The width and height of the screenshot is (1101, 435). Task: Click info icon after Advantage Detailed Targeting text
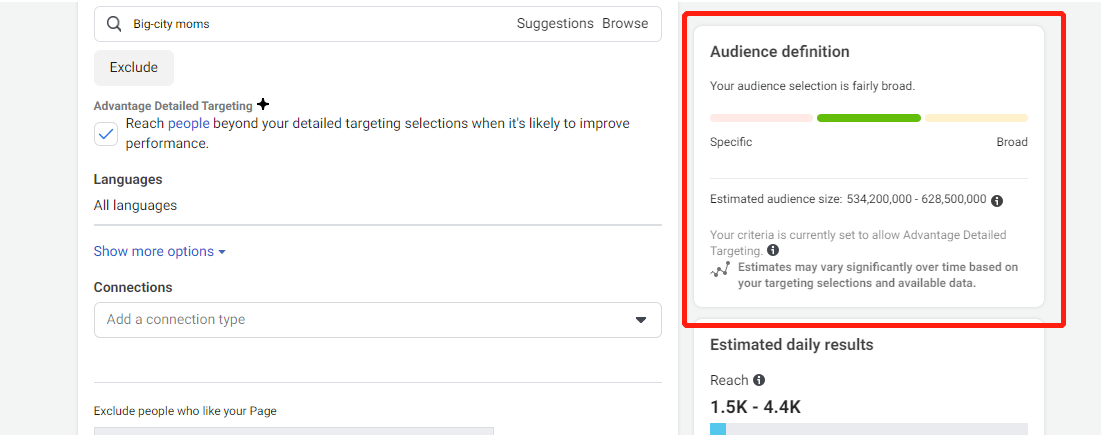[x=773, y=250]
